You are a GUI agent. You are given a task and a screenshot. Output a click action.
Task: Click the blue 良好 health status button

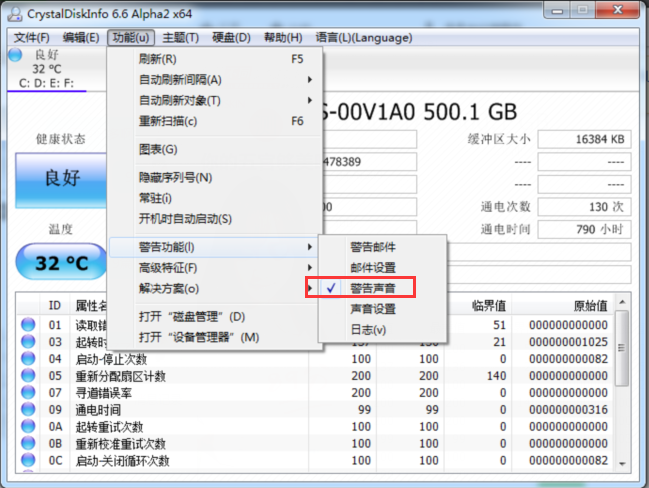(x=61, y=180)
